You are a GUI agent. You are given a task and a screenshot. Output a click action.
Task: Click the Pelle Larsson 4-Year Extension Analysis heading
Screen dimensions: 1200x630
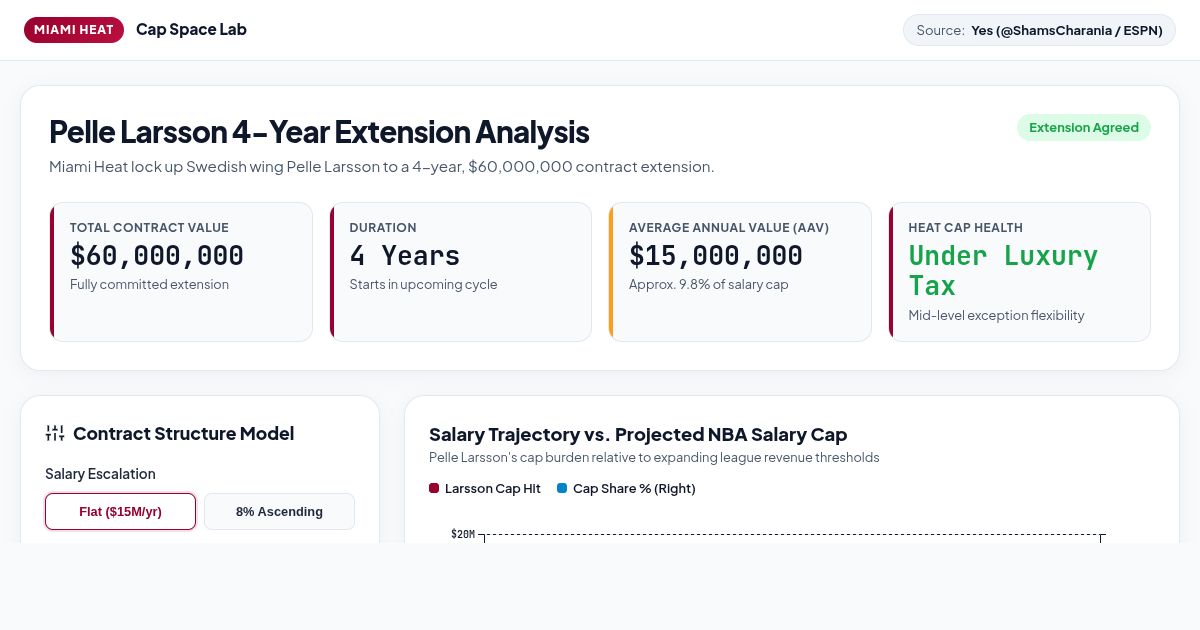click(319, 132)
